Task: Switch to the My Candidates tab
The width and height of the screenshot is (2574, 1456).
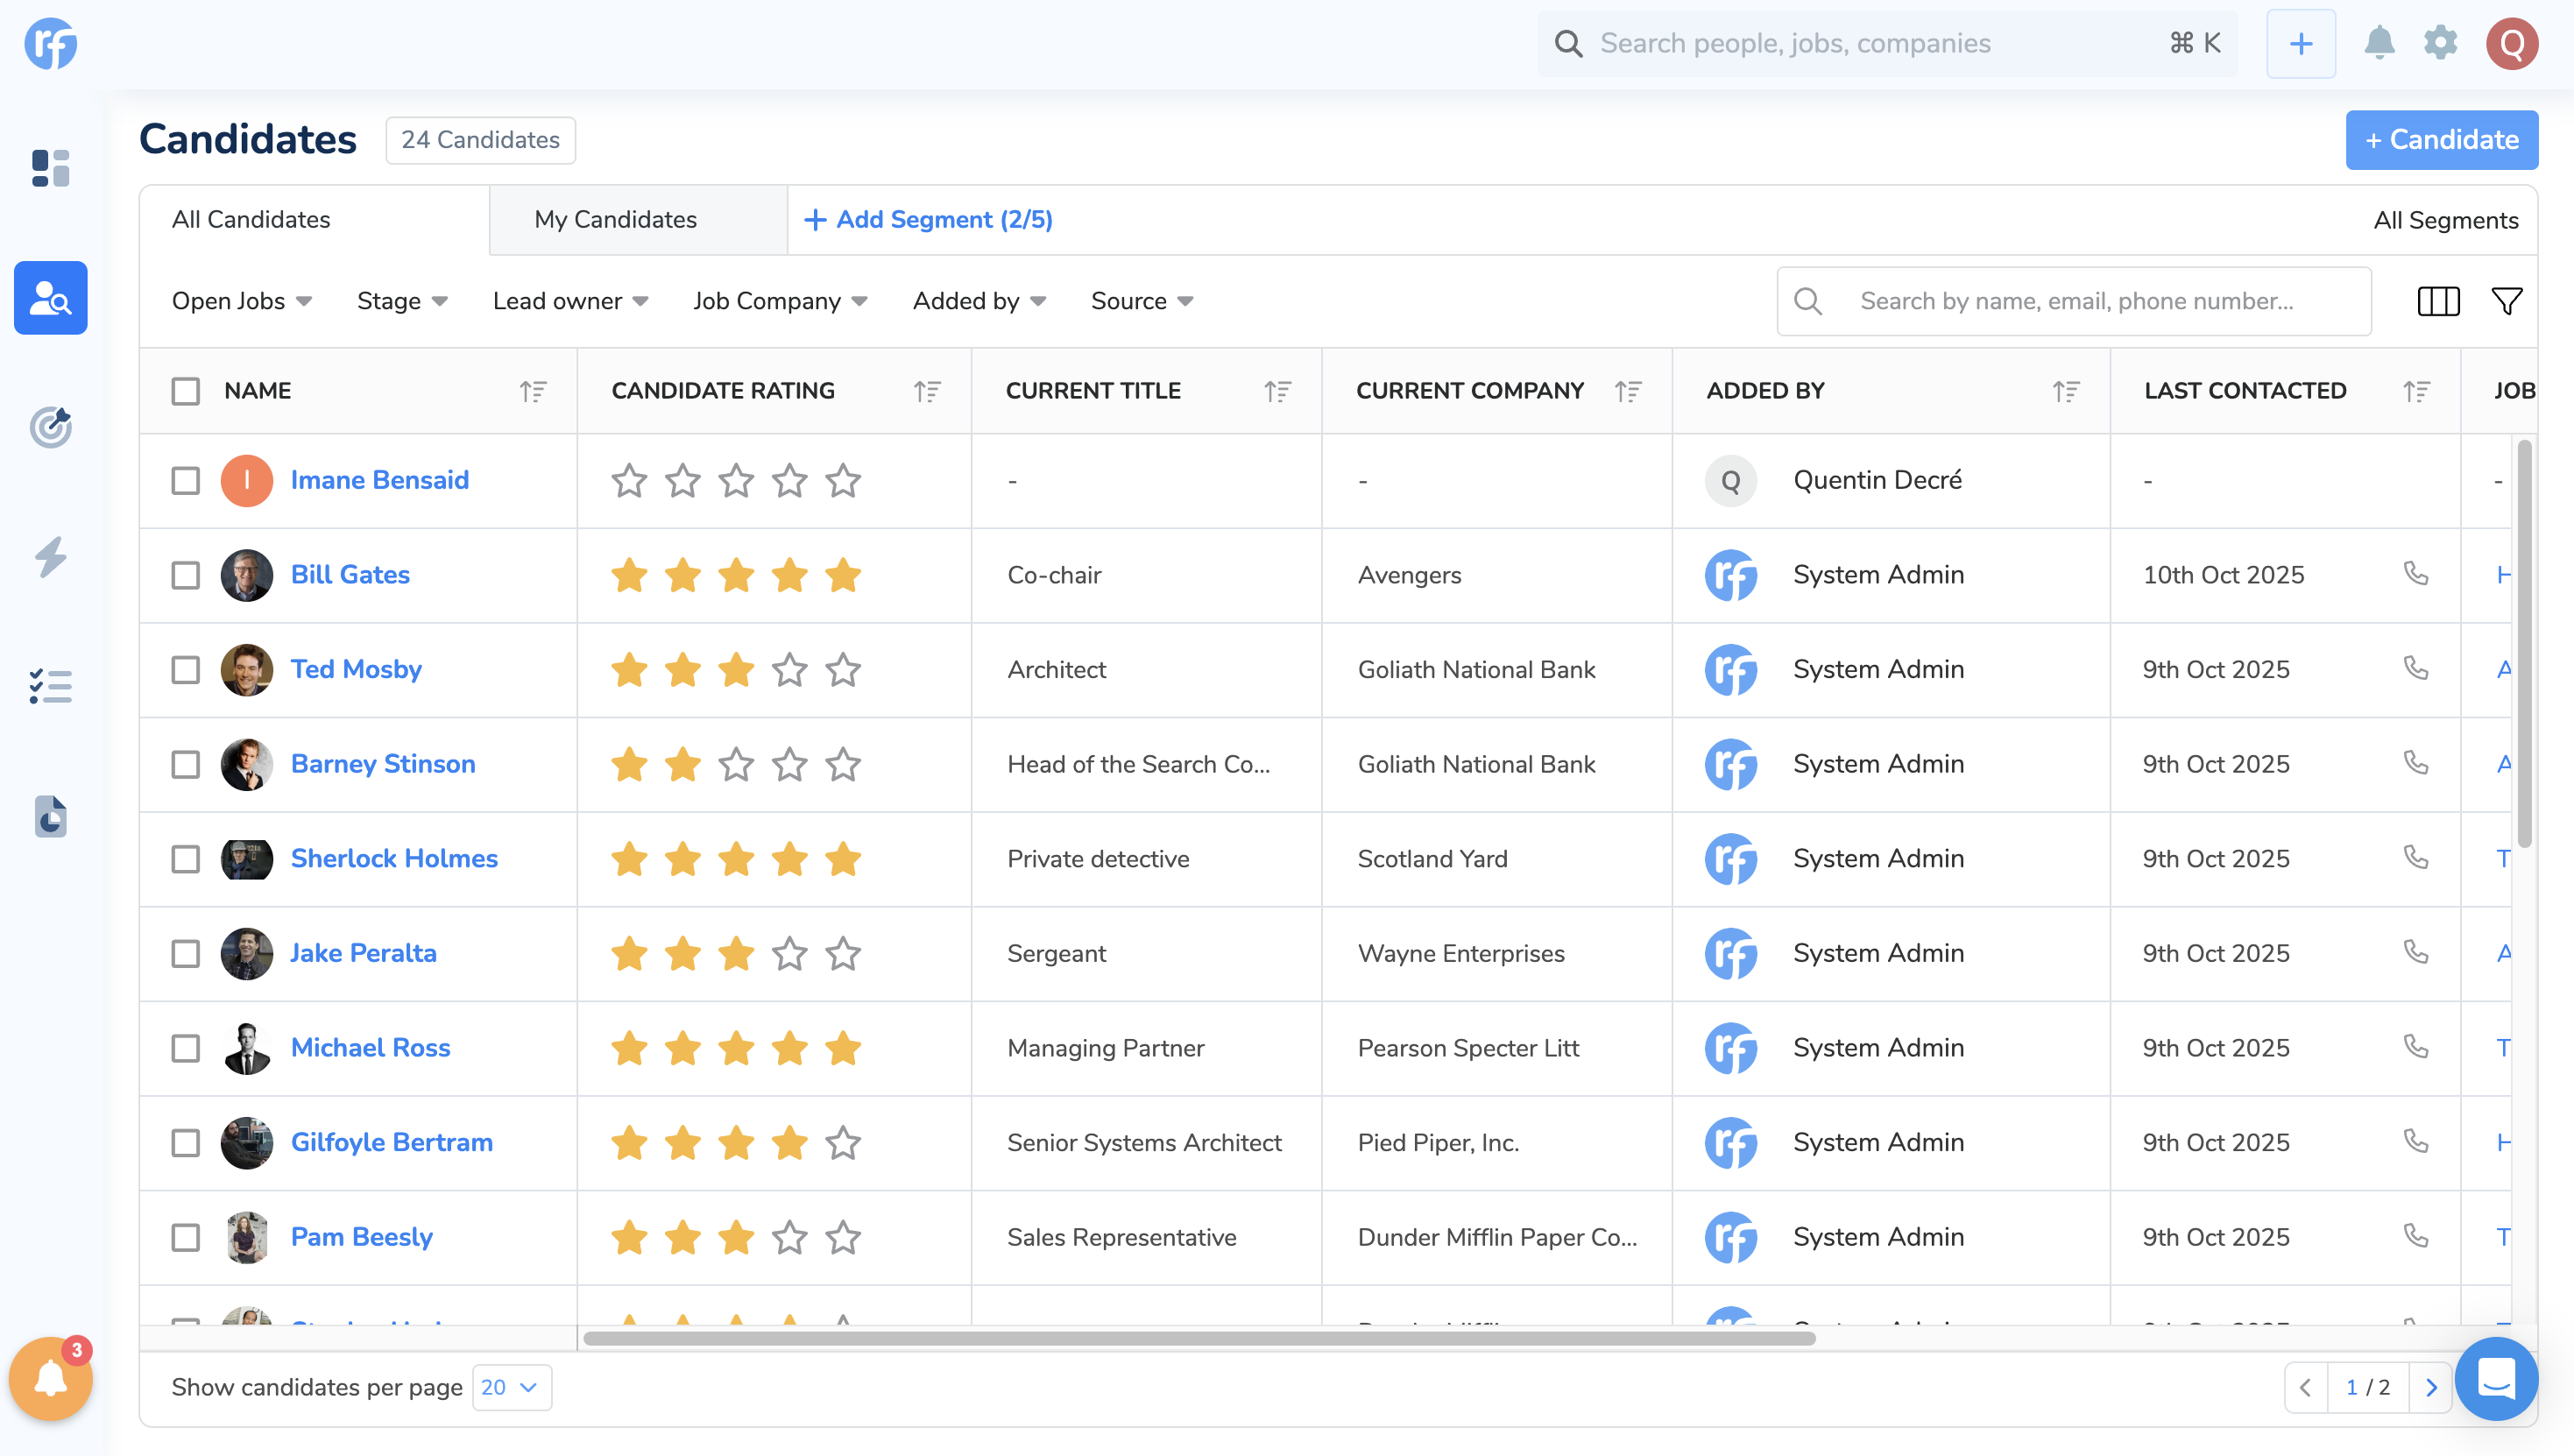Action: [x=615, y=219]
